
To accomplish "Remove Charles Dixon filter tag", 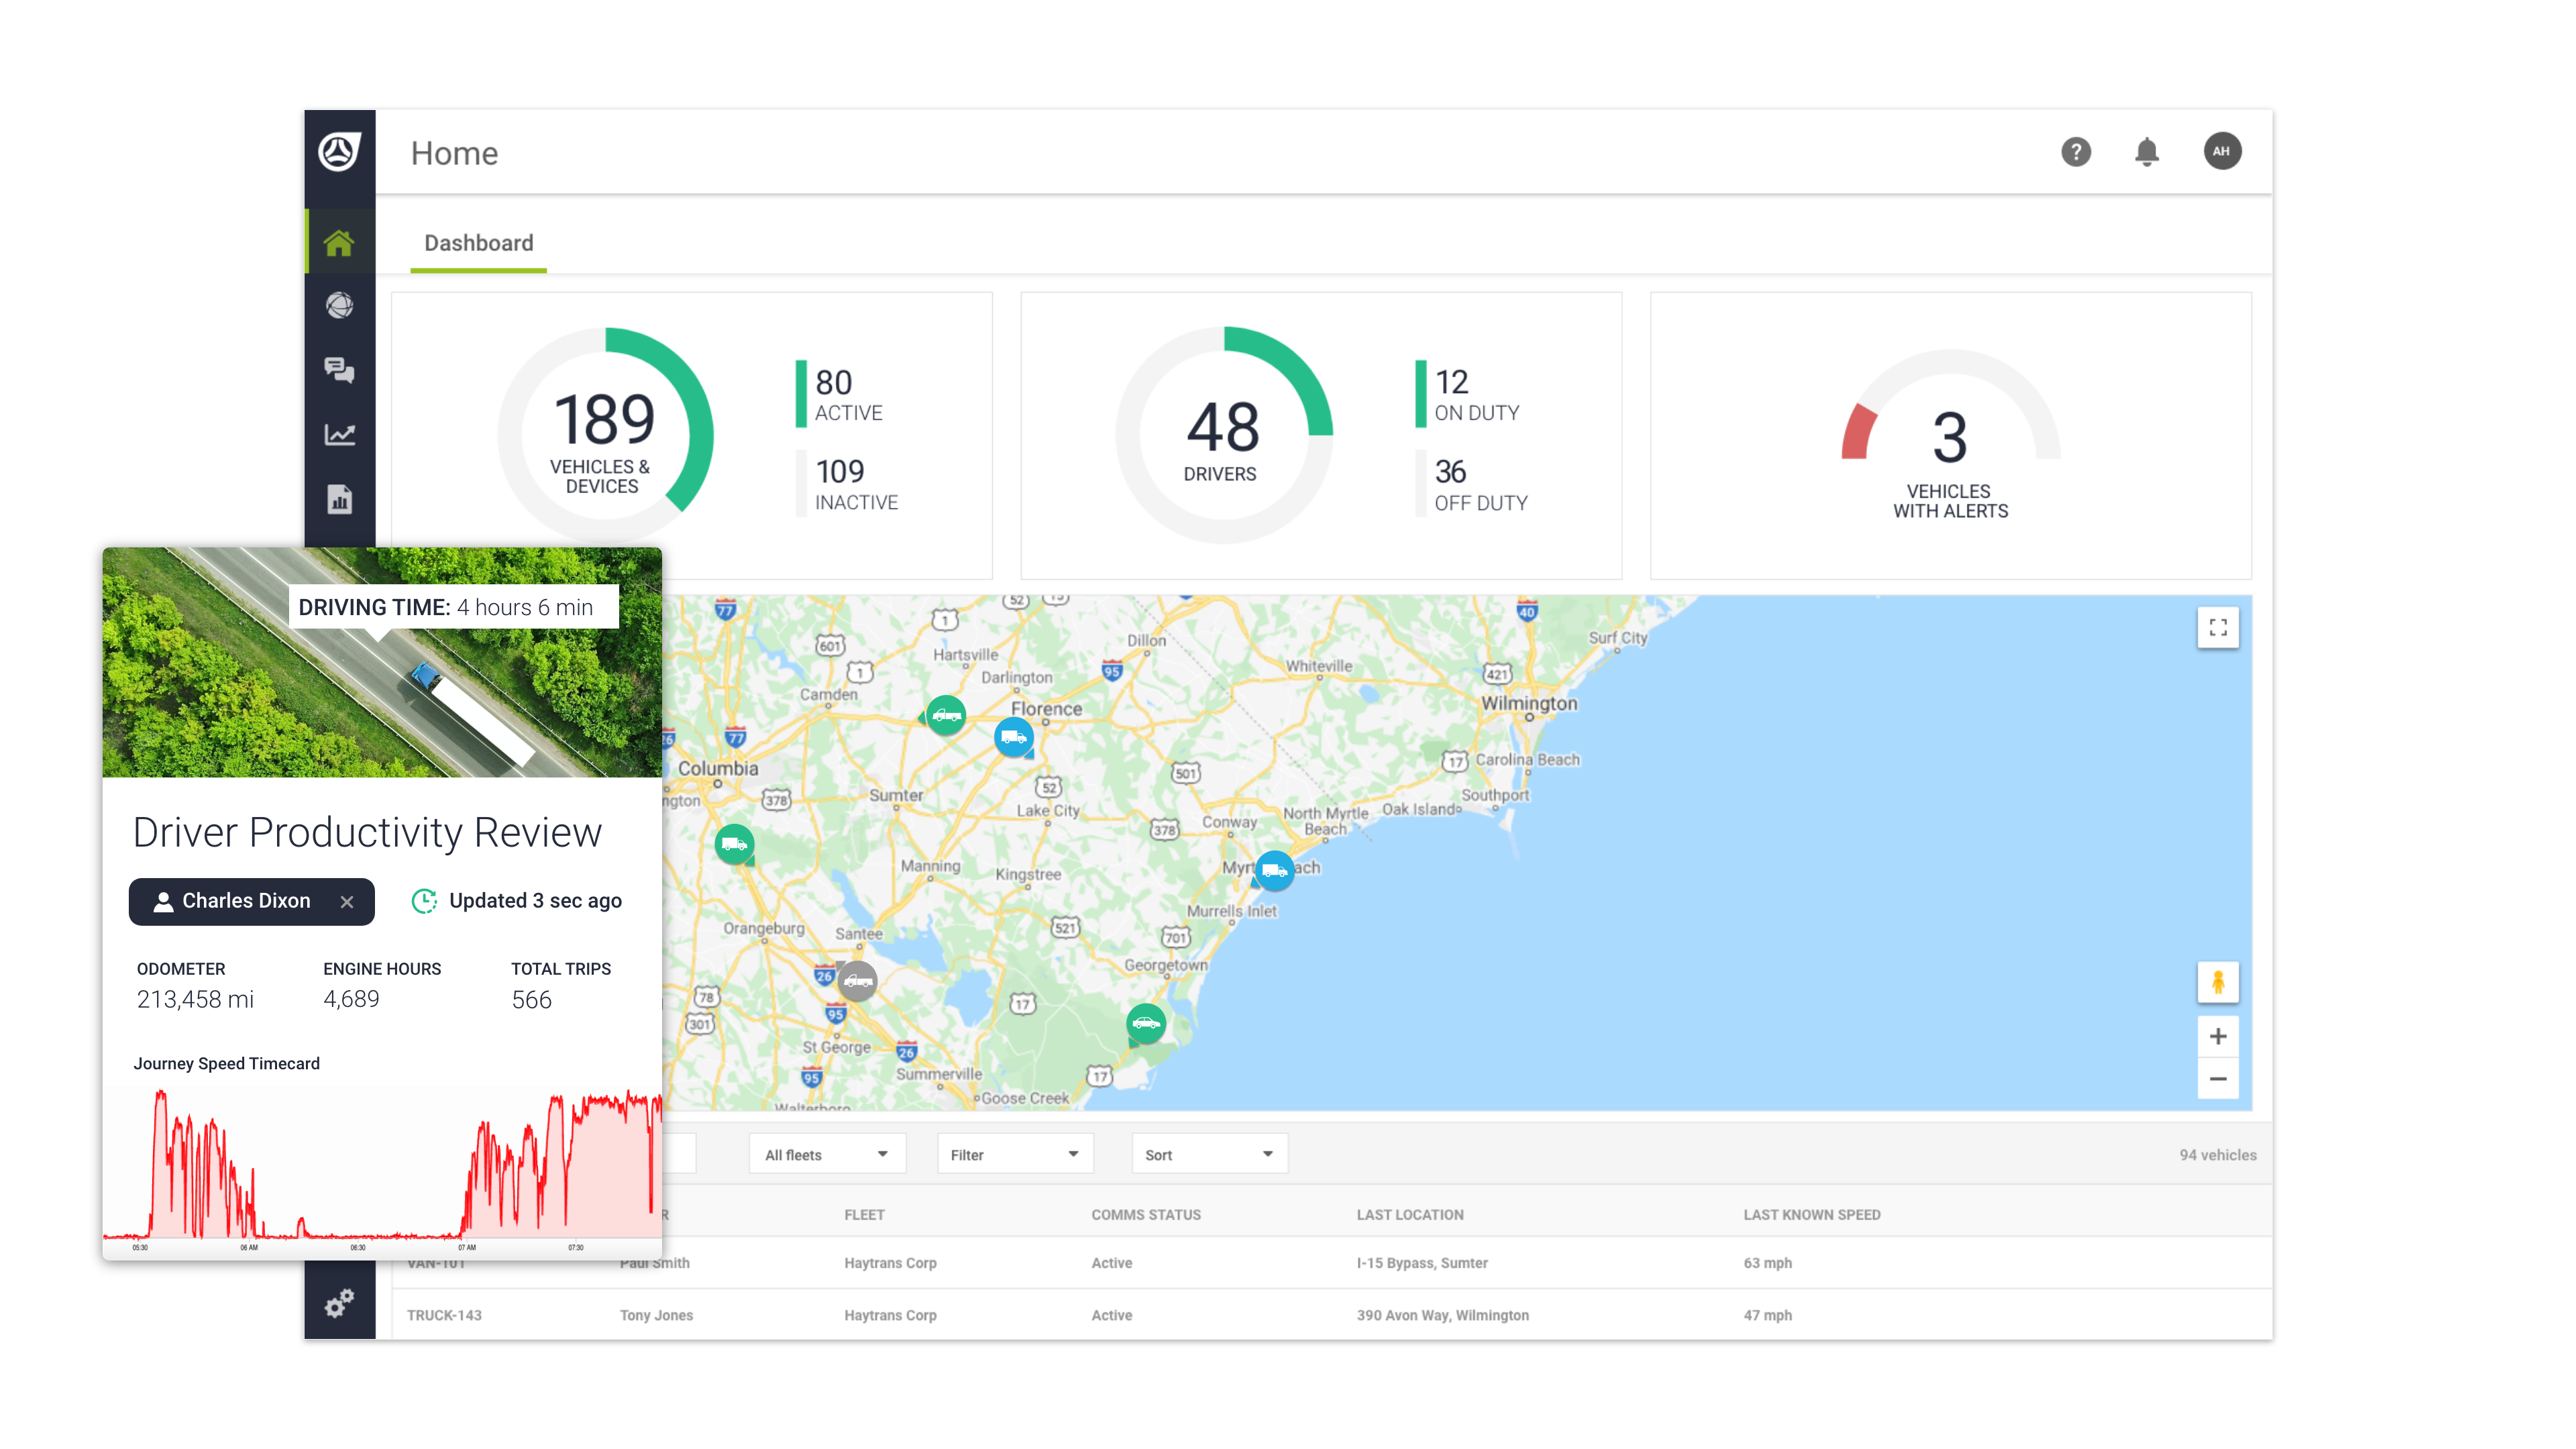I will 349,902.
